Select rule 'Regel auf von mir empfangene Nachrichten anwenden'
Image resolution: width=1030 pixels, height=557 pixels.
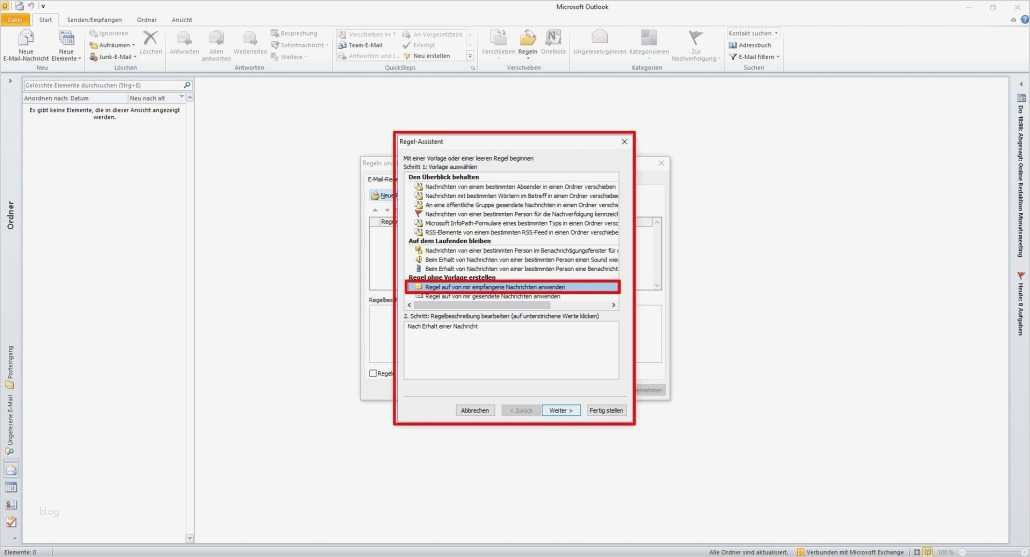(512, 287)
